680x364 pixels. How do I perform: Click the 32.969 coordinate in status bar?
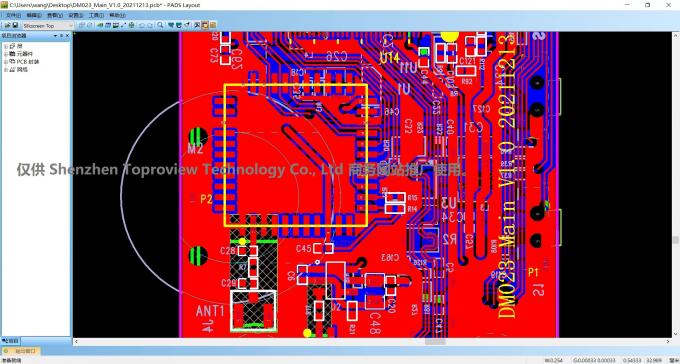(x=654, y=361)
